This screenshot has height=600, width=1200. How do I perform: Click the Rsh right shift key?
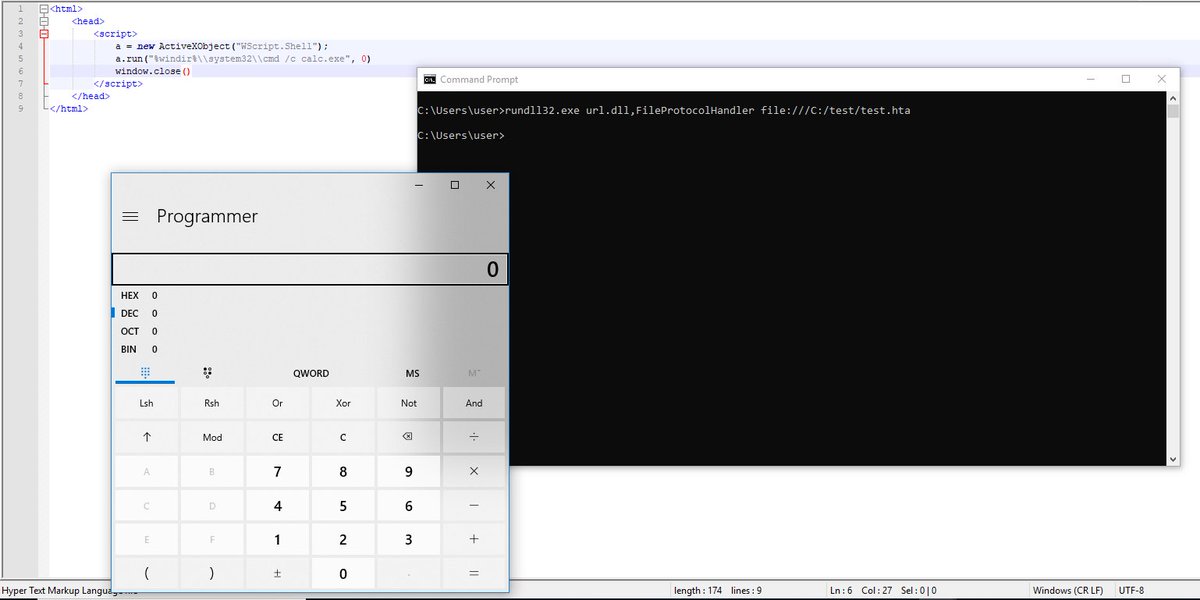(212, 403)
